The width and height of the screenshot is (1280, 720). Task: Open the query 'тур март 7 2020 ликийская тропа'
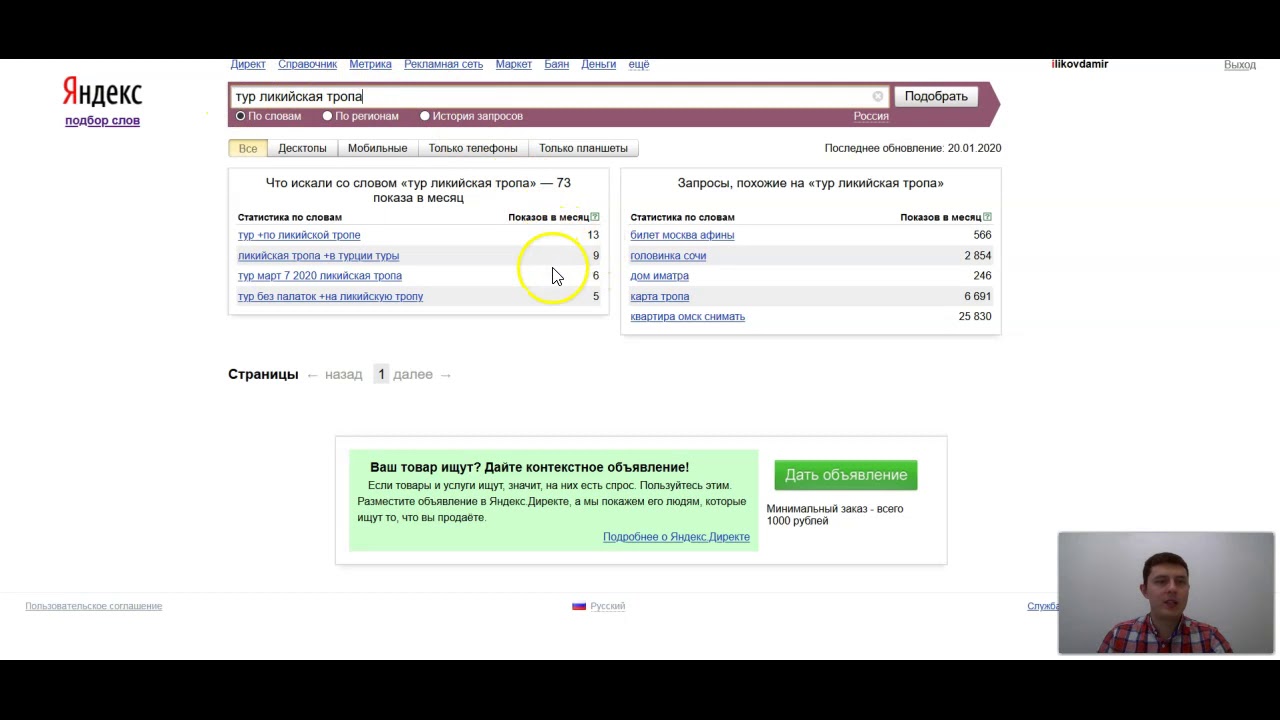click(x=320, y=276)
